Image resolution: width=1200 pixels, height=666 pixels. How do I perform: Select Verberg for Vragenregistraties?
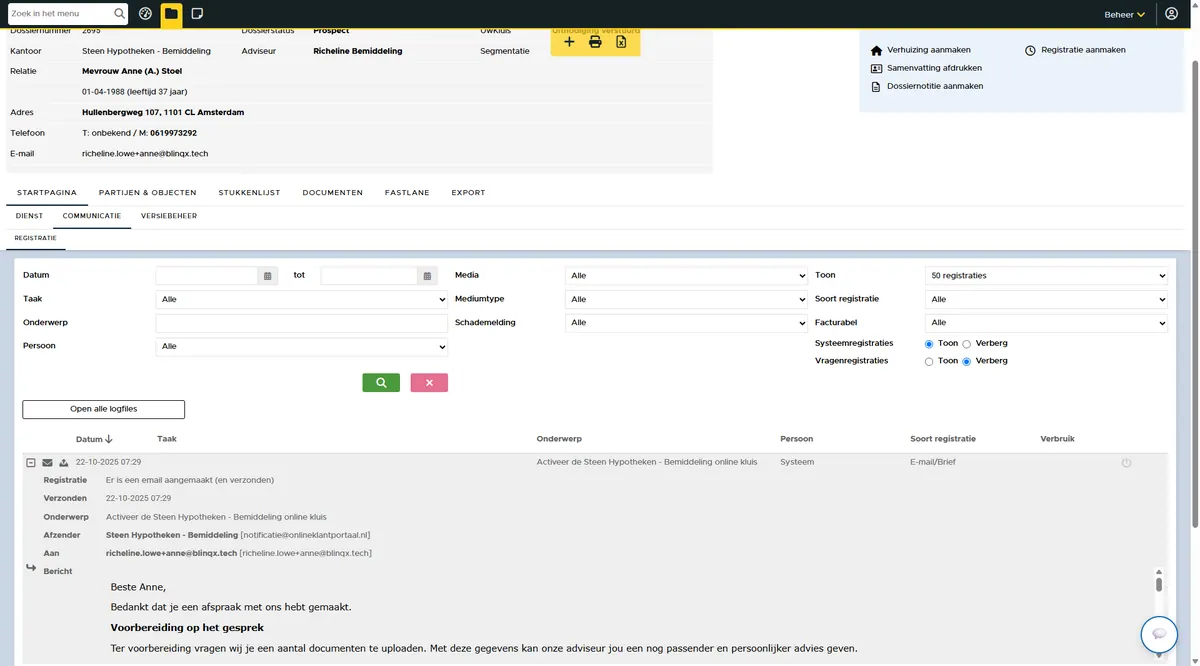coord(966,361)
